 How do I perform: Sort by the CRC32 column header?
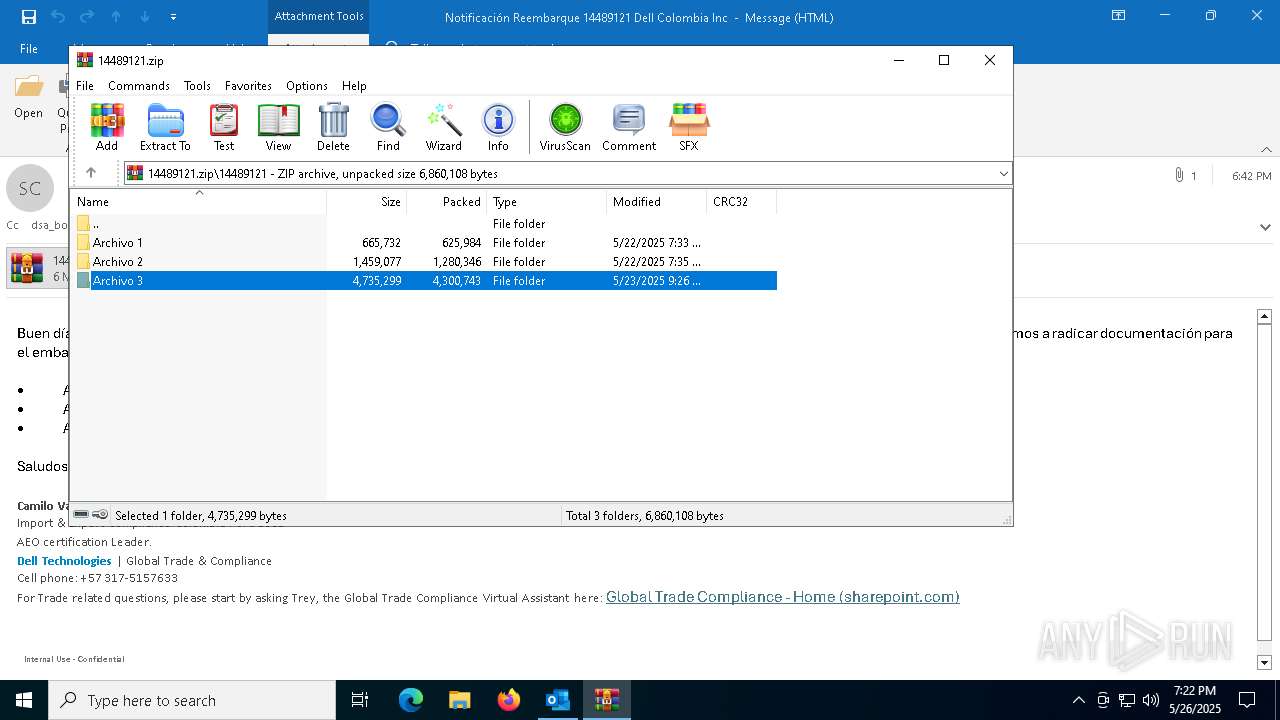tap(742, 202)
